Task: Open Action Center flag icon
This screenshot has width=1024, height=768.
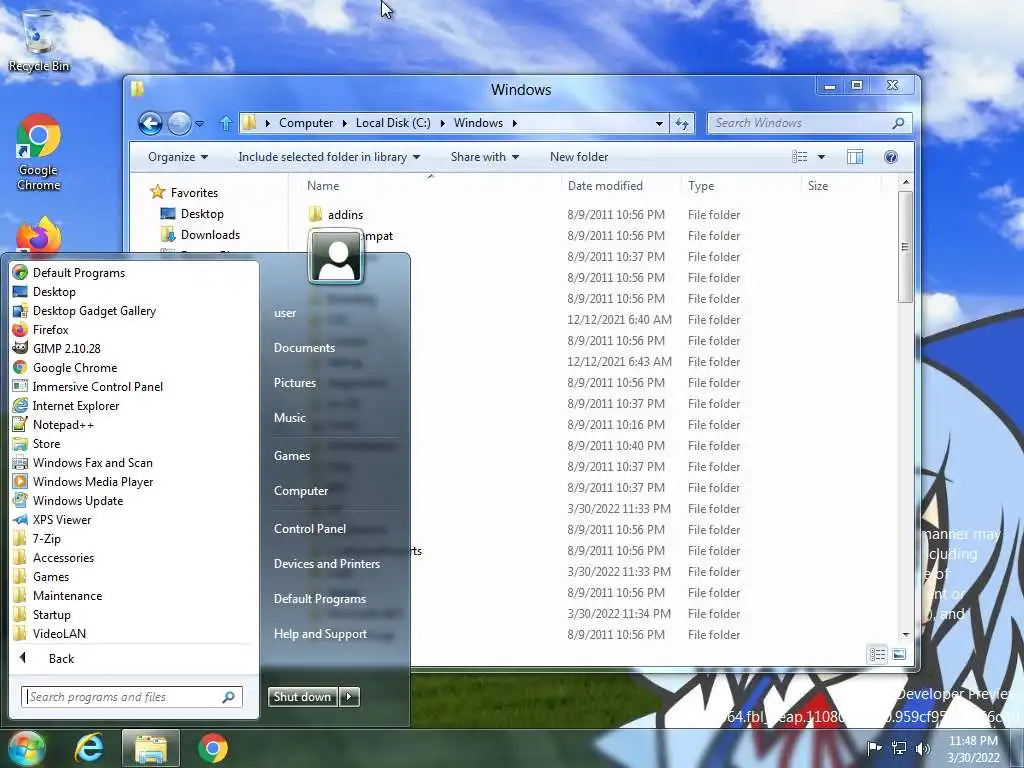Action: pos(874,748)
